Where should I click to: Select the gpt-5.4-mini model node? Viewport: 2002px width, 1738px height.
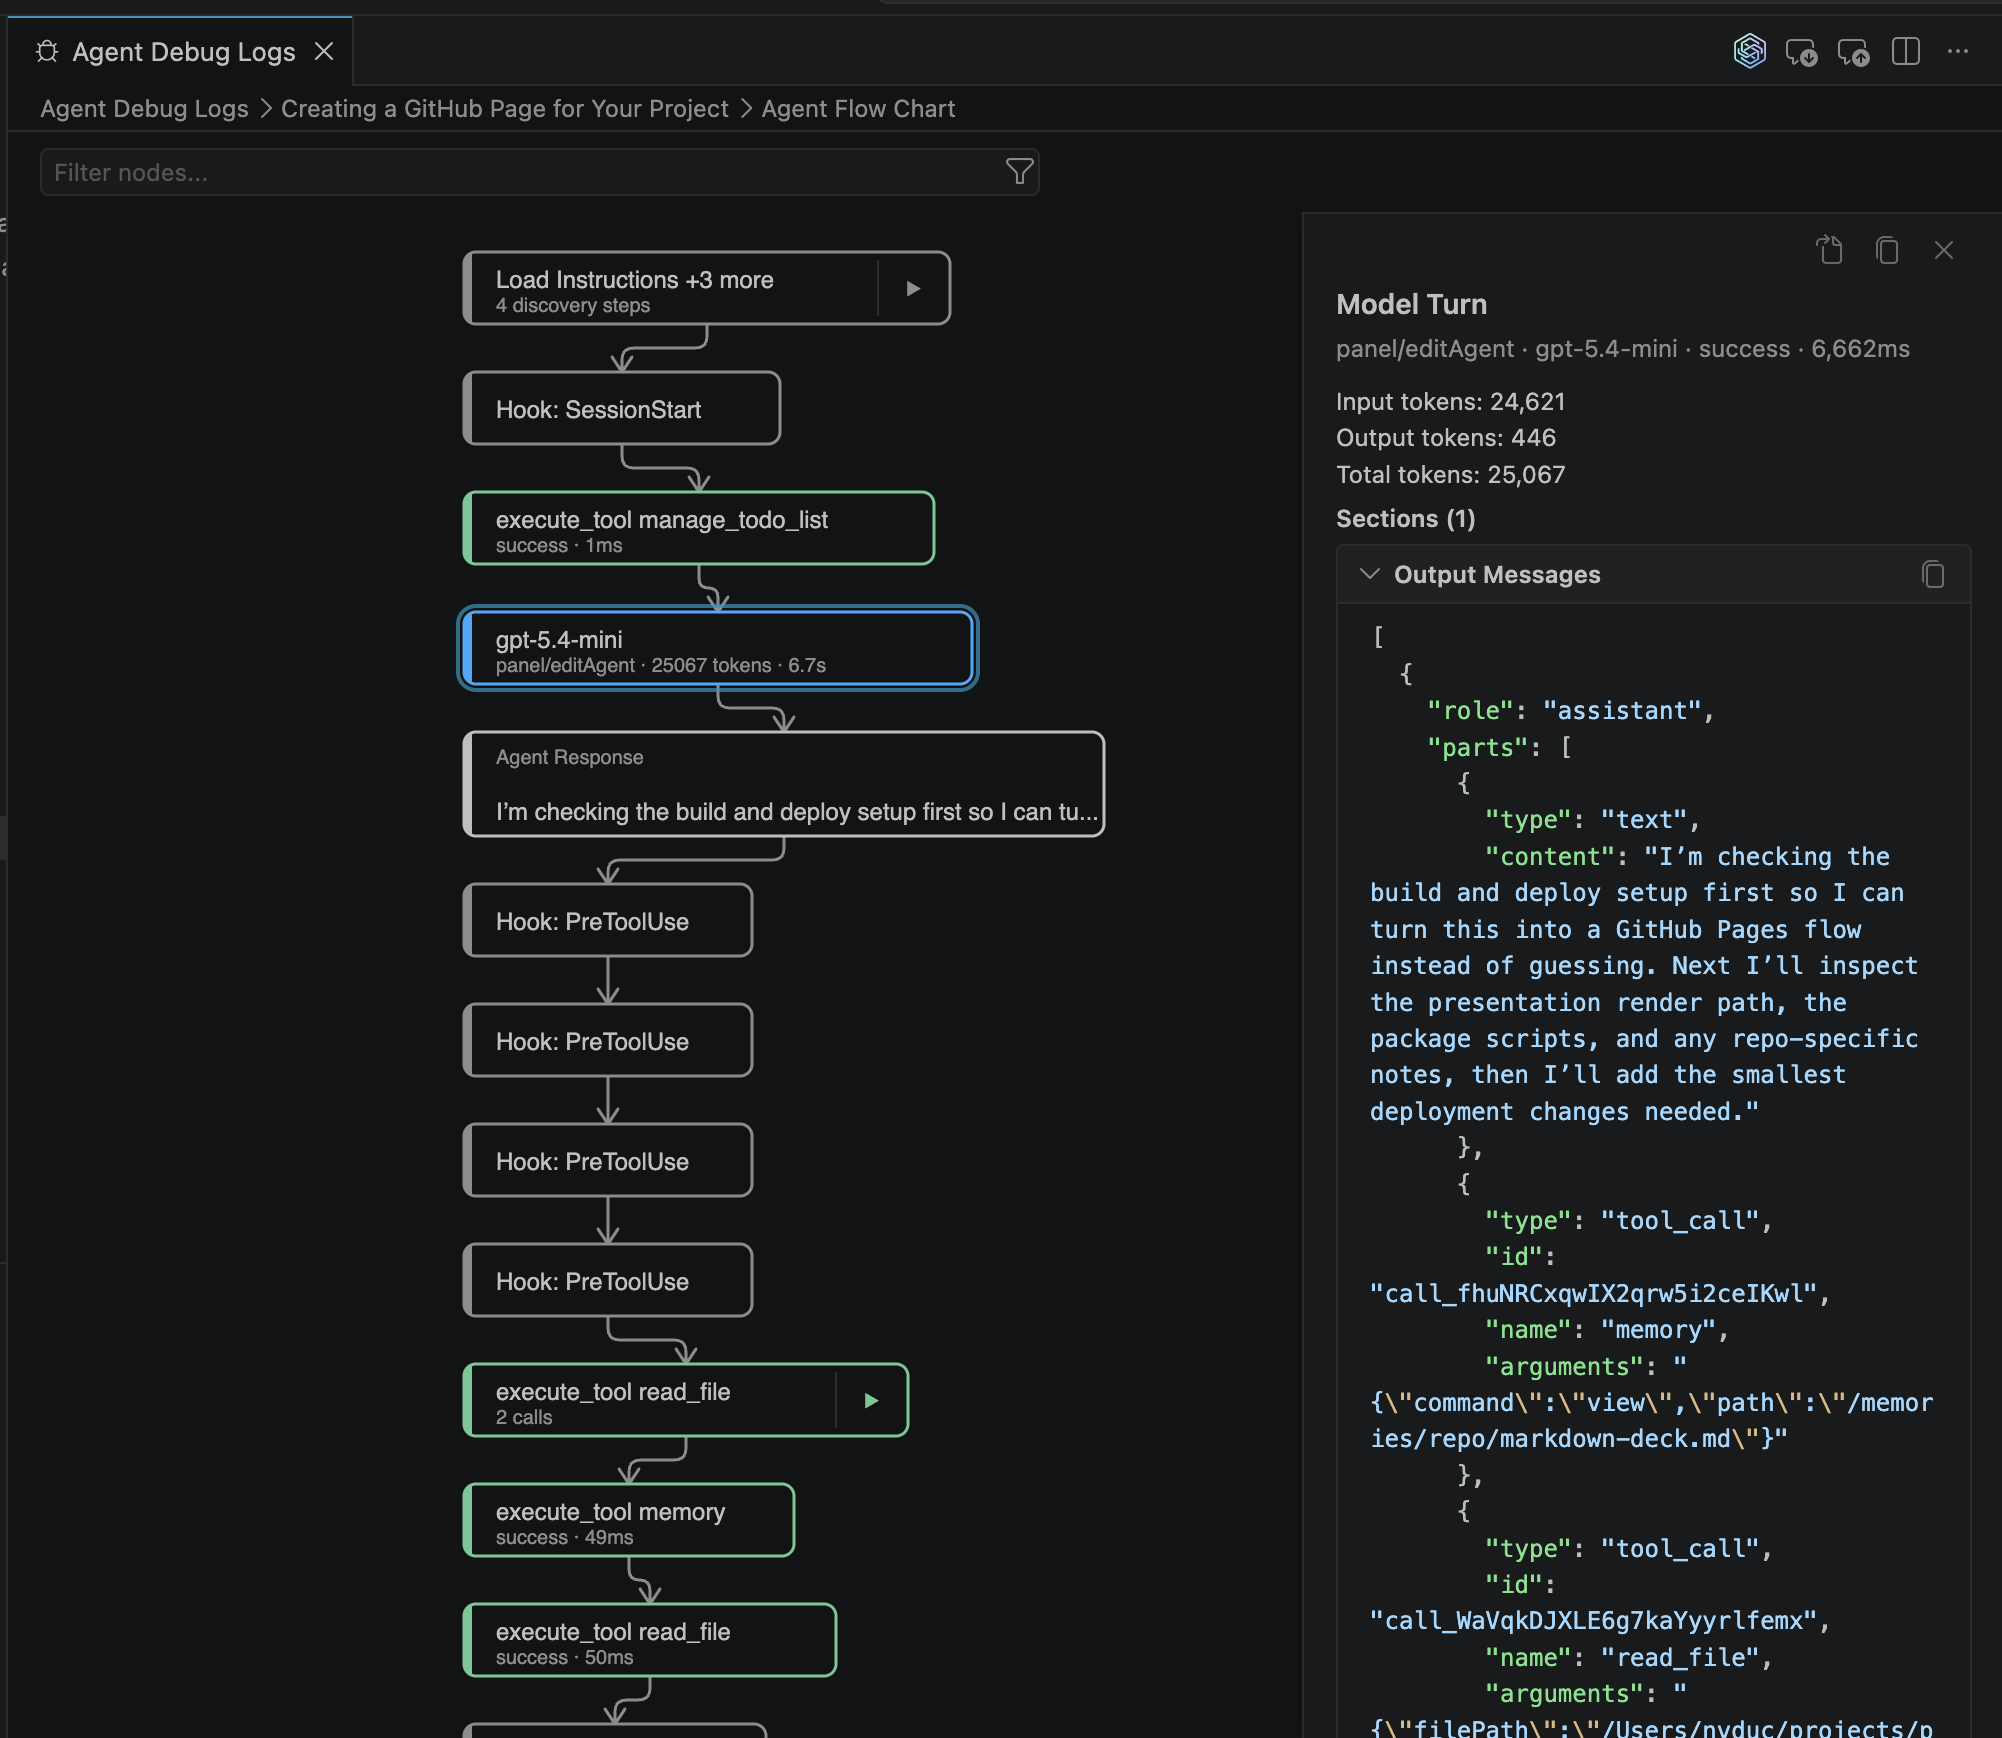[x=717, y=649]
